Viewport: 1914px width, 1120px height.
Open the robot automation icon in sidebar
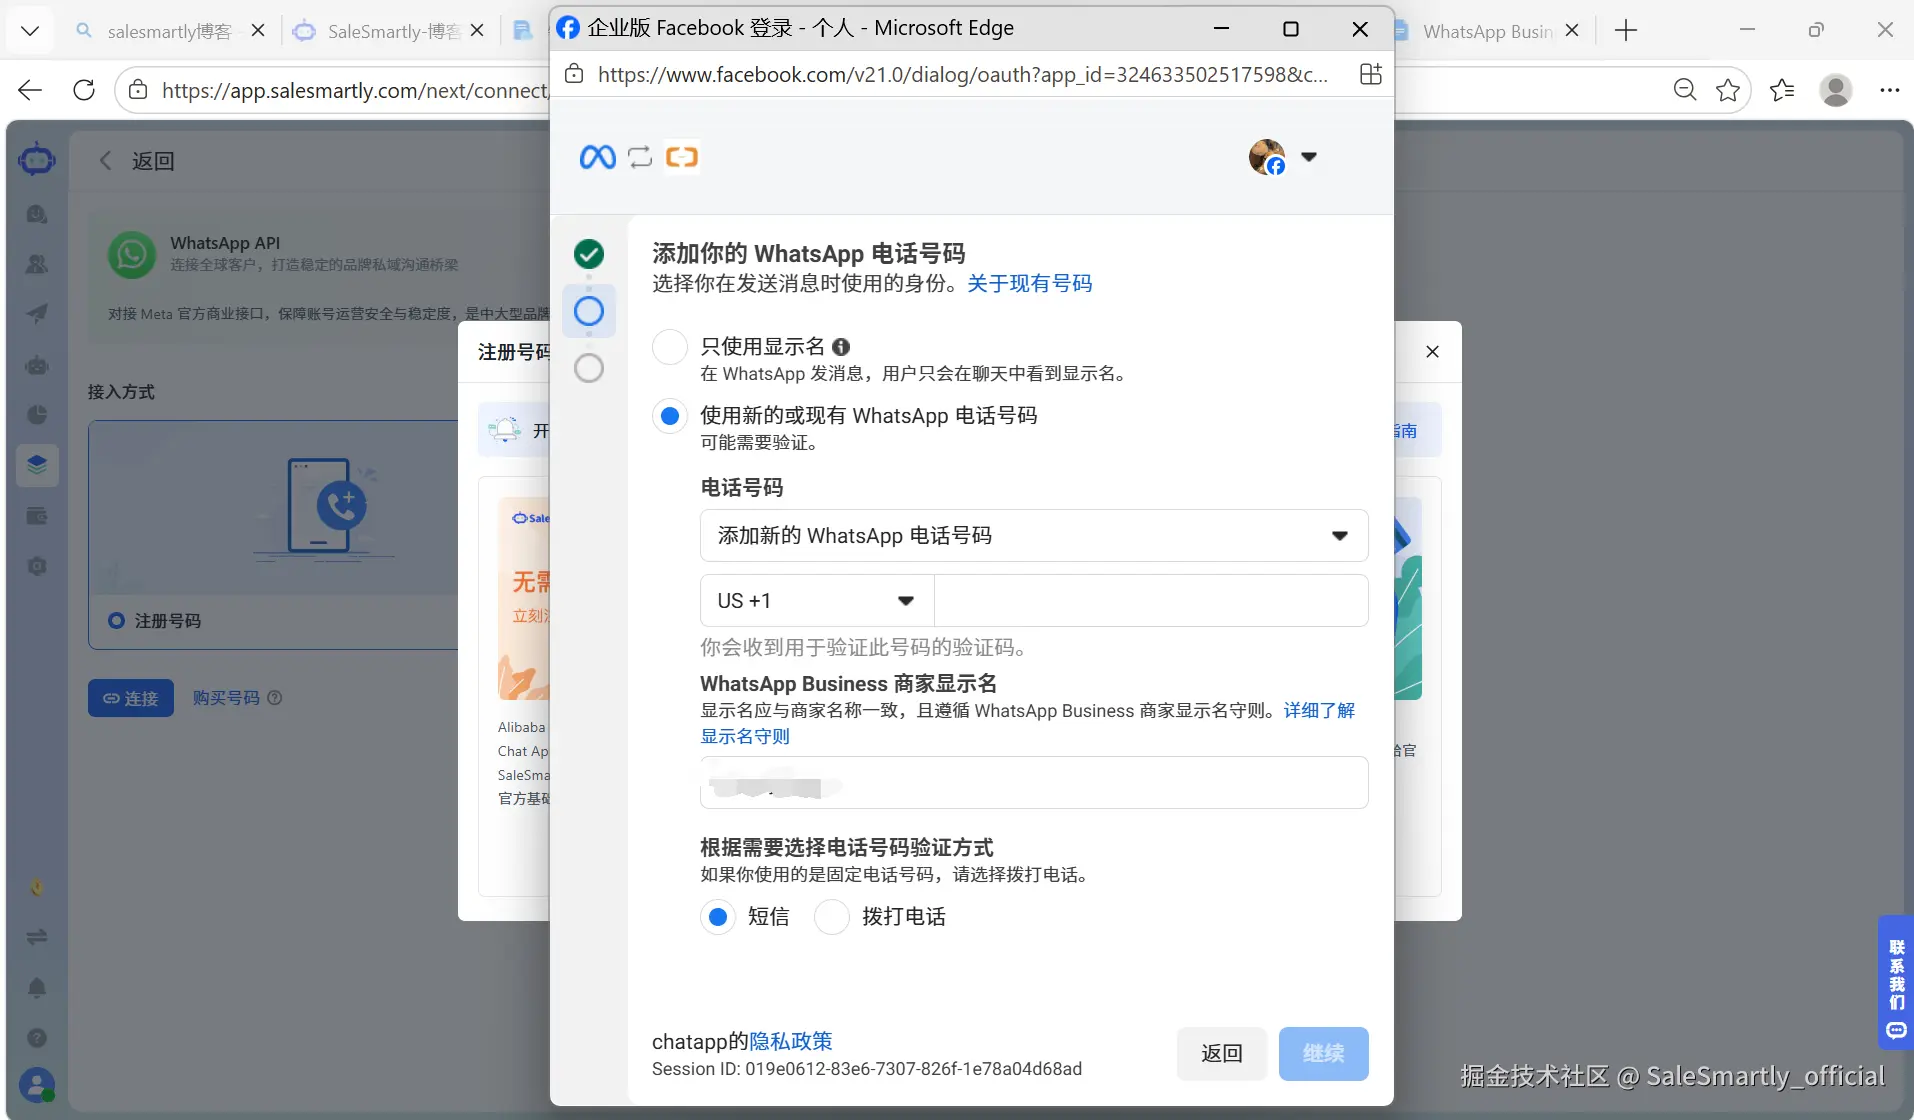(x=37, y=365)
